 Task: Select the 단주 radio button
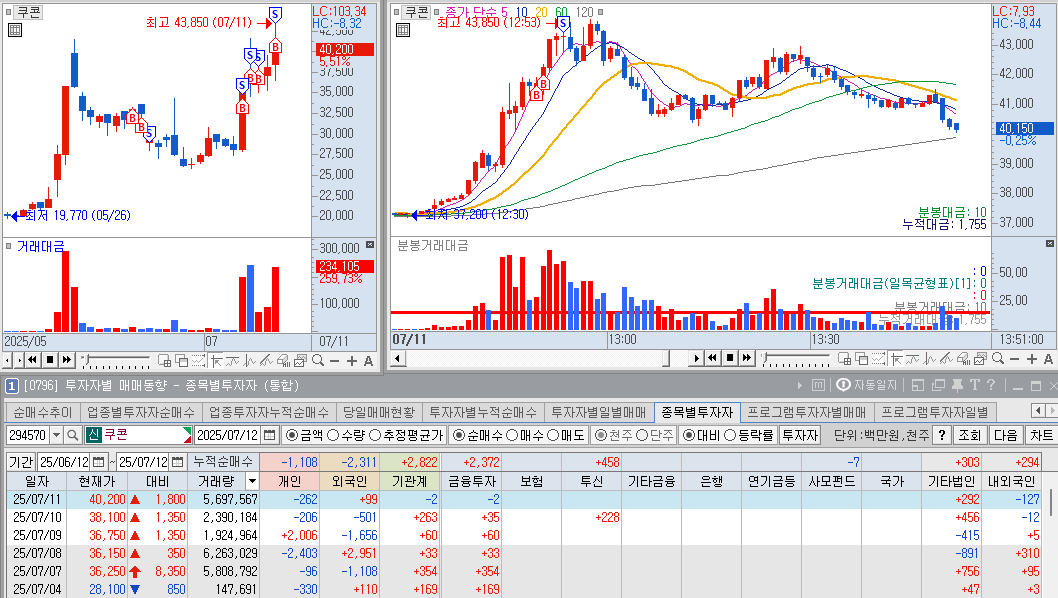pyautogui.click(x=642, y=435)
